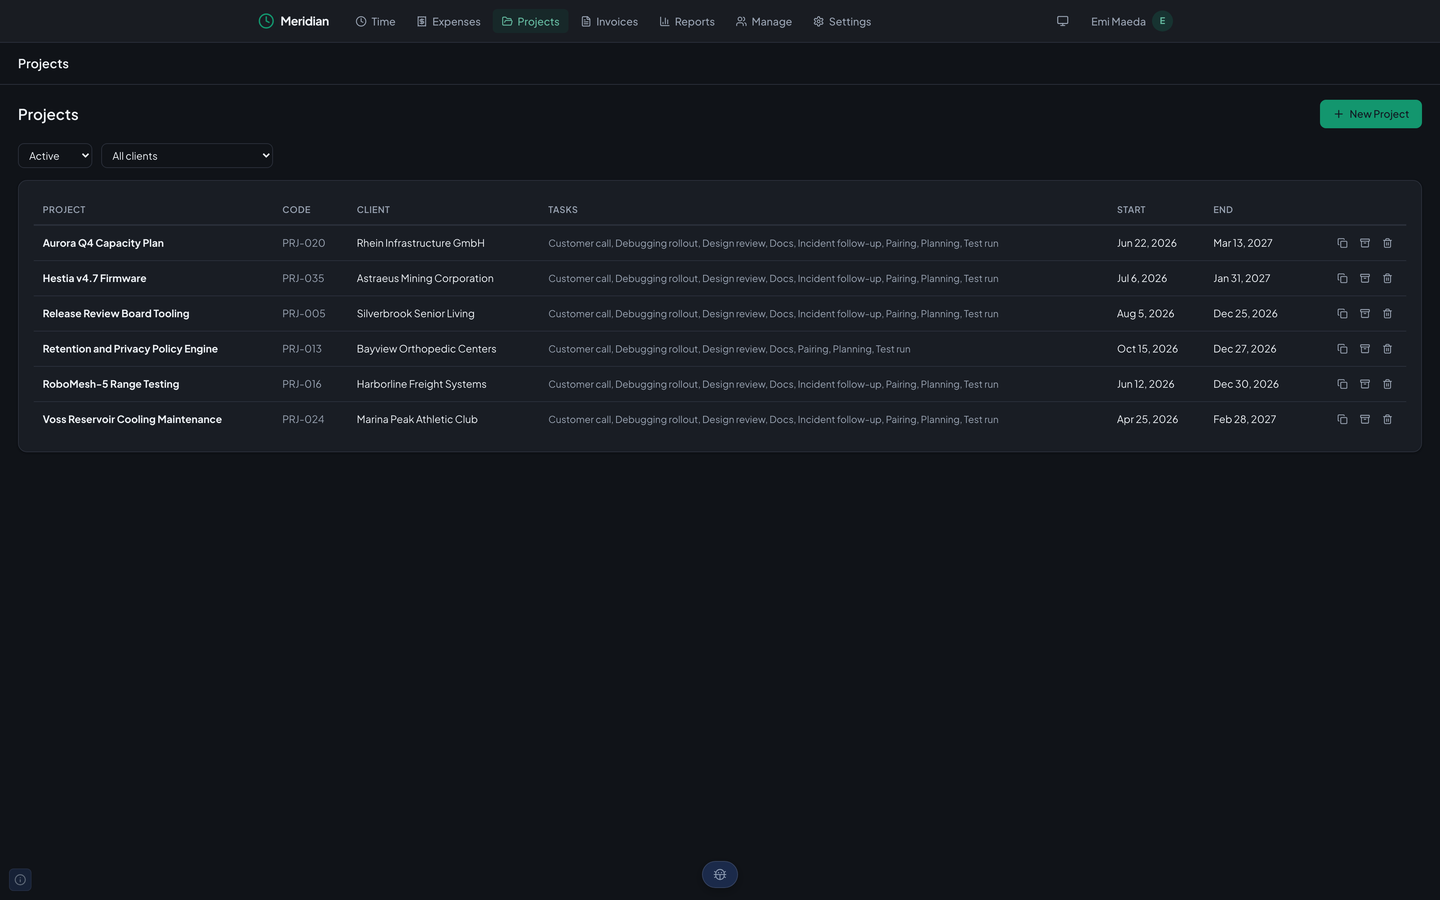Click end date Jan 31, 2027
Screen dimensions: 1440x900
click(x=1242, y=278)
